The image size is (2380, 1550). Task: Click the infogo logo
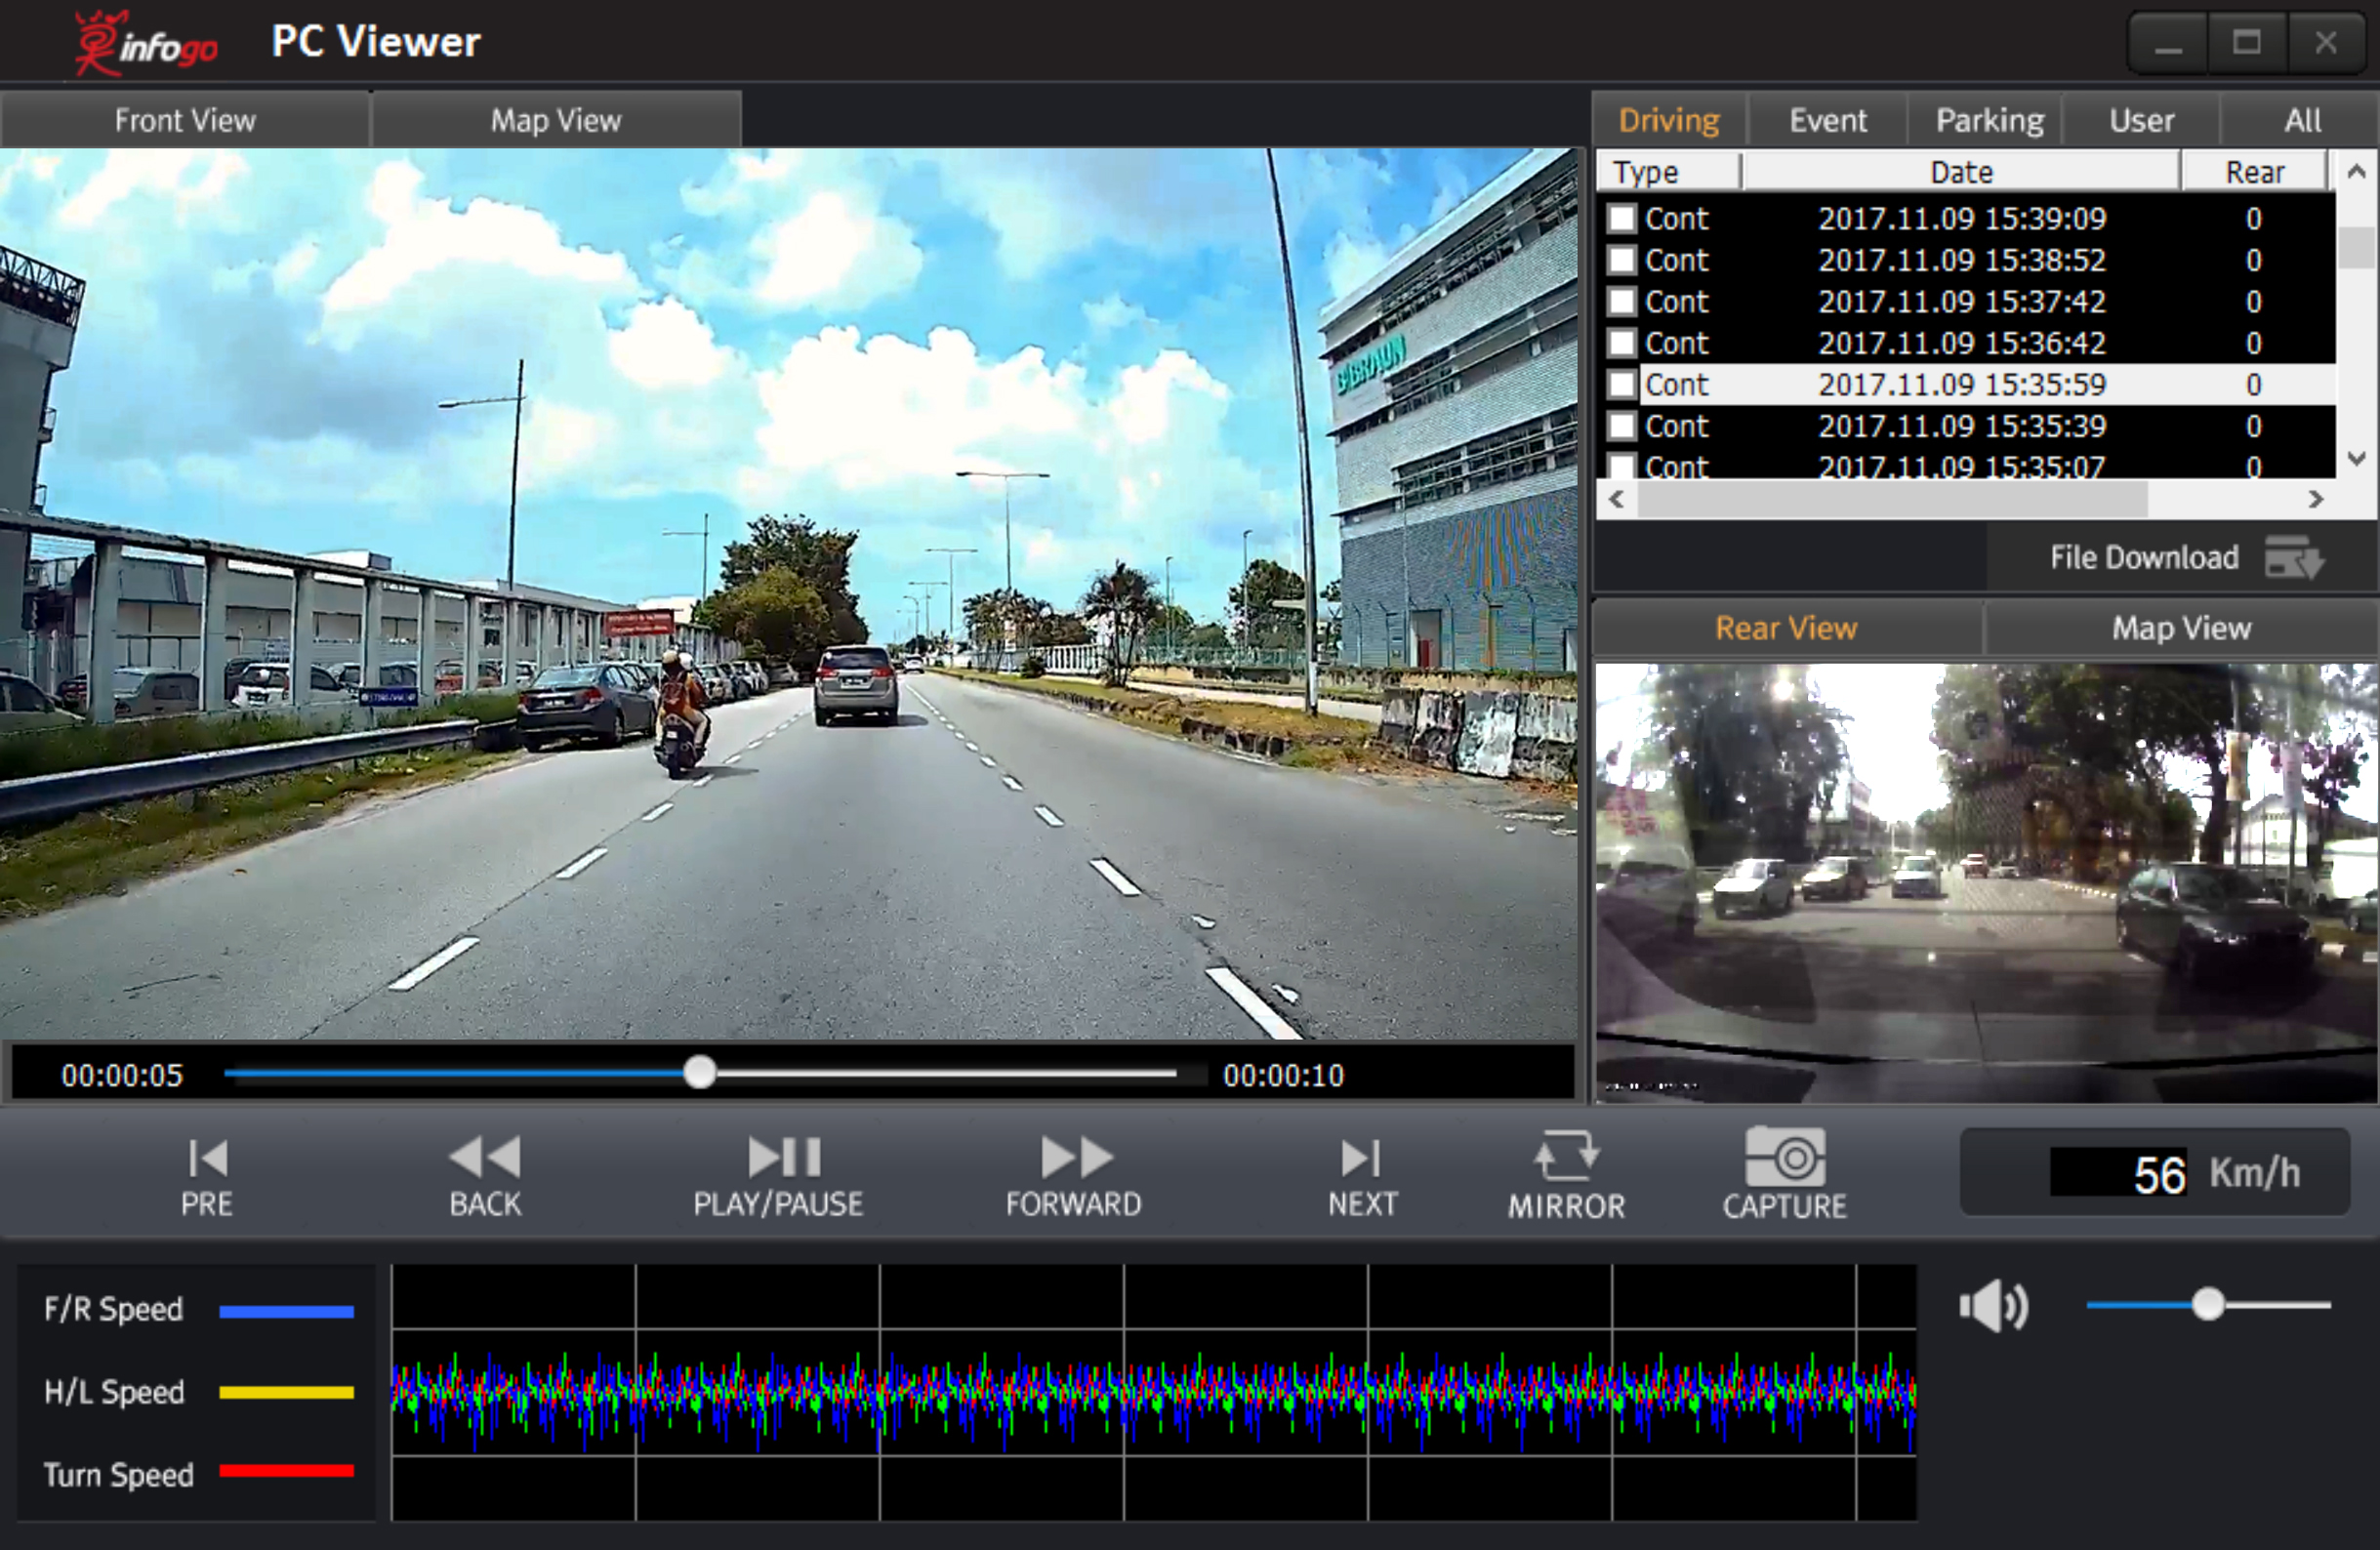[x=146, y=44]
